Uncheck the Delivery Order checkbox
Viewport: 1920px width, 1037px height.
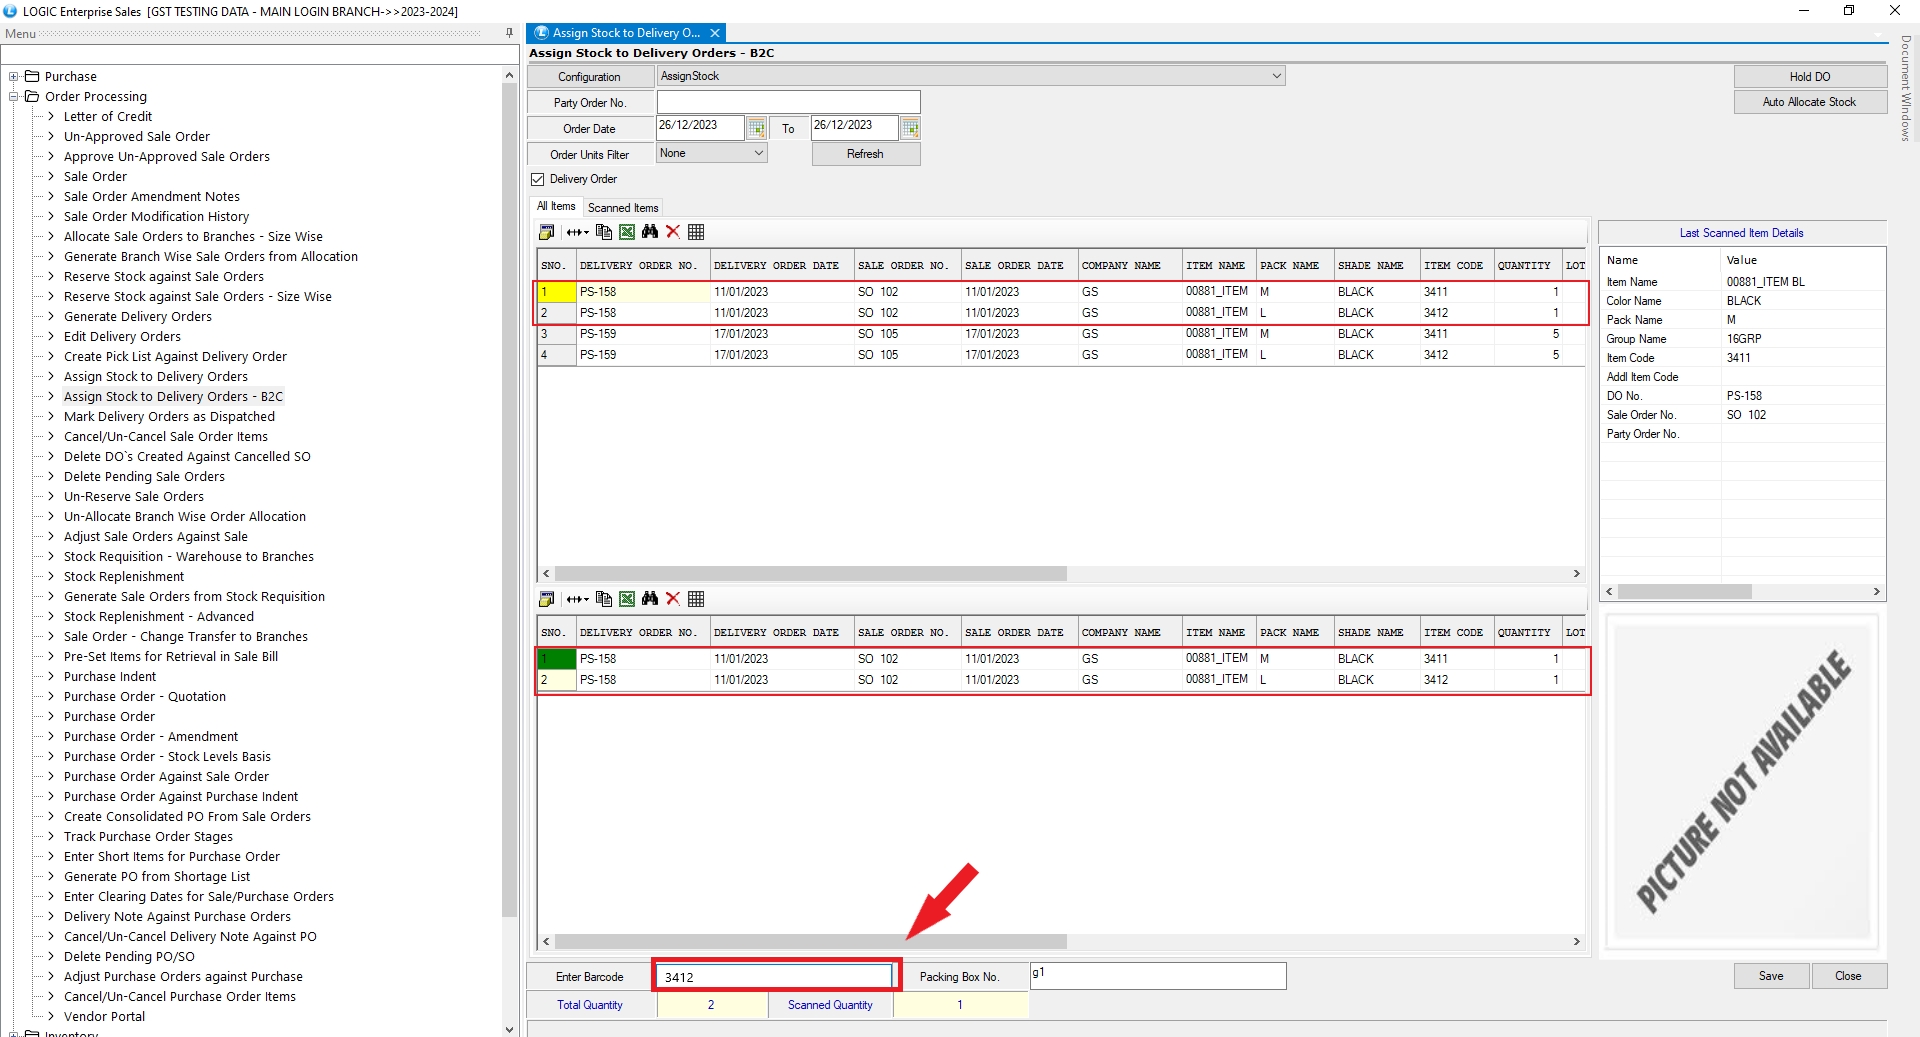coord(538,179)
